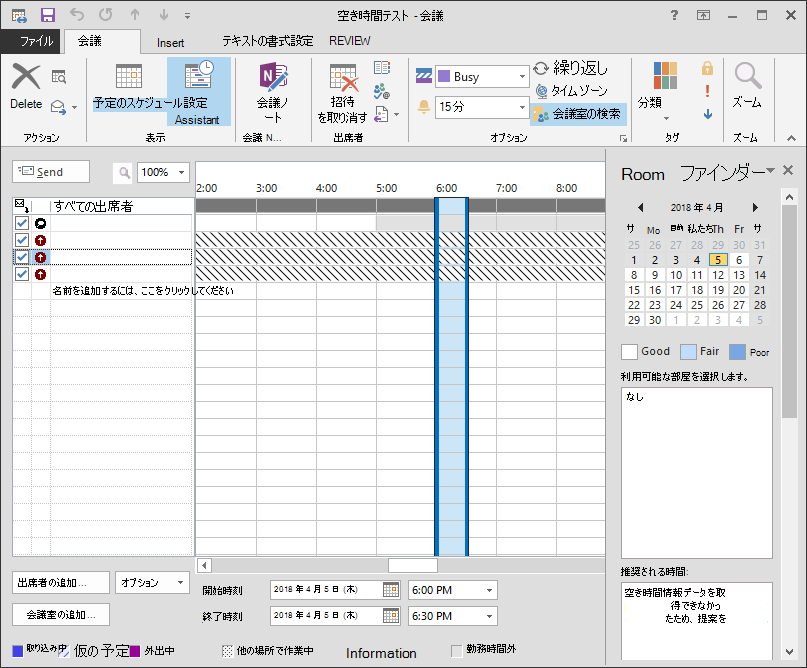The height and width of the screenshot is (668, 807).
Task: Click 会議室の追加 add rooms button
Action: (61, 614)
